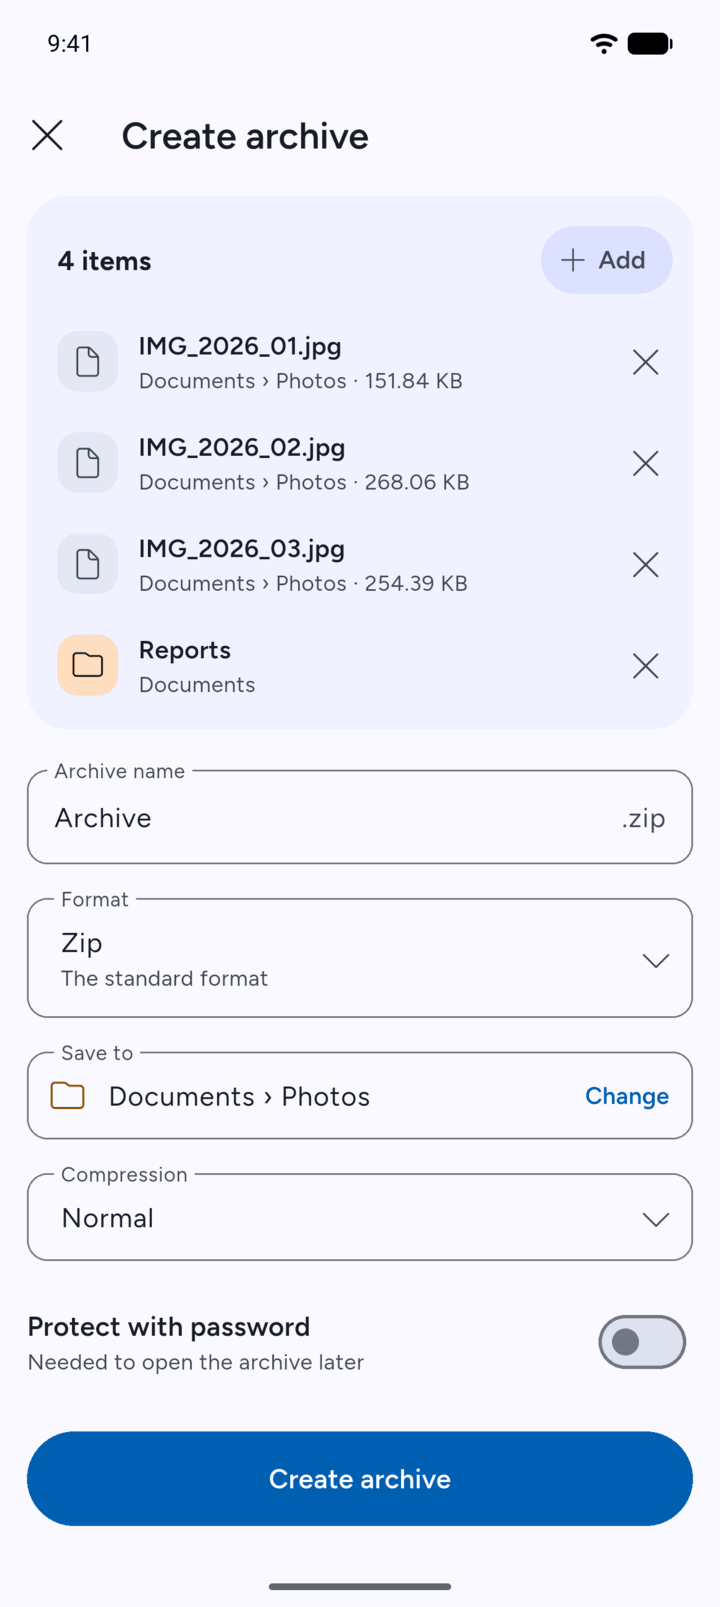This screenshot has height=1607, width=720.
Task: Click 'Needed to open the archive later' text
Action: click(196, 1362)
